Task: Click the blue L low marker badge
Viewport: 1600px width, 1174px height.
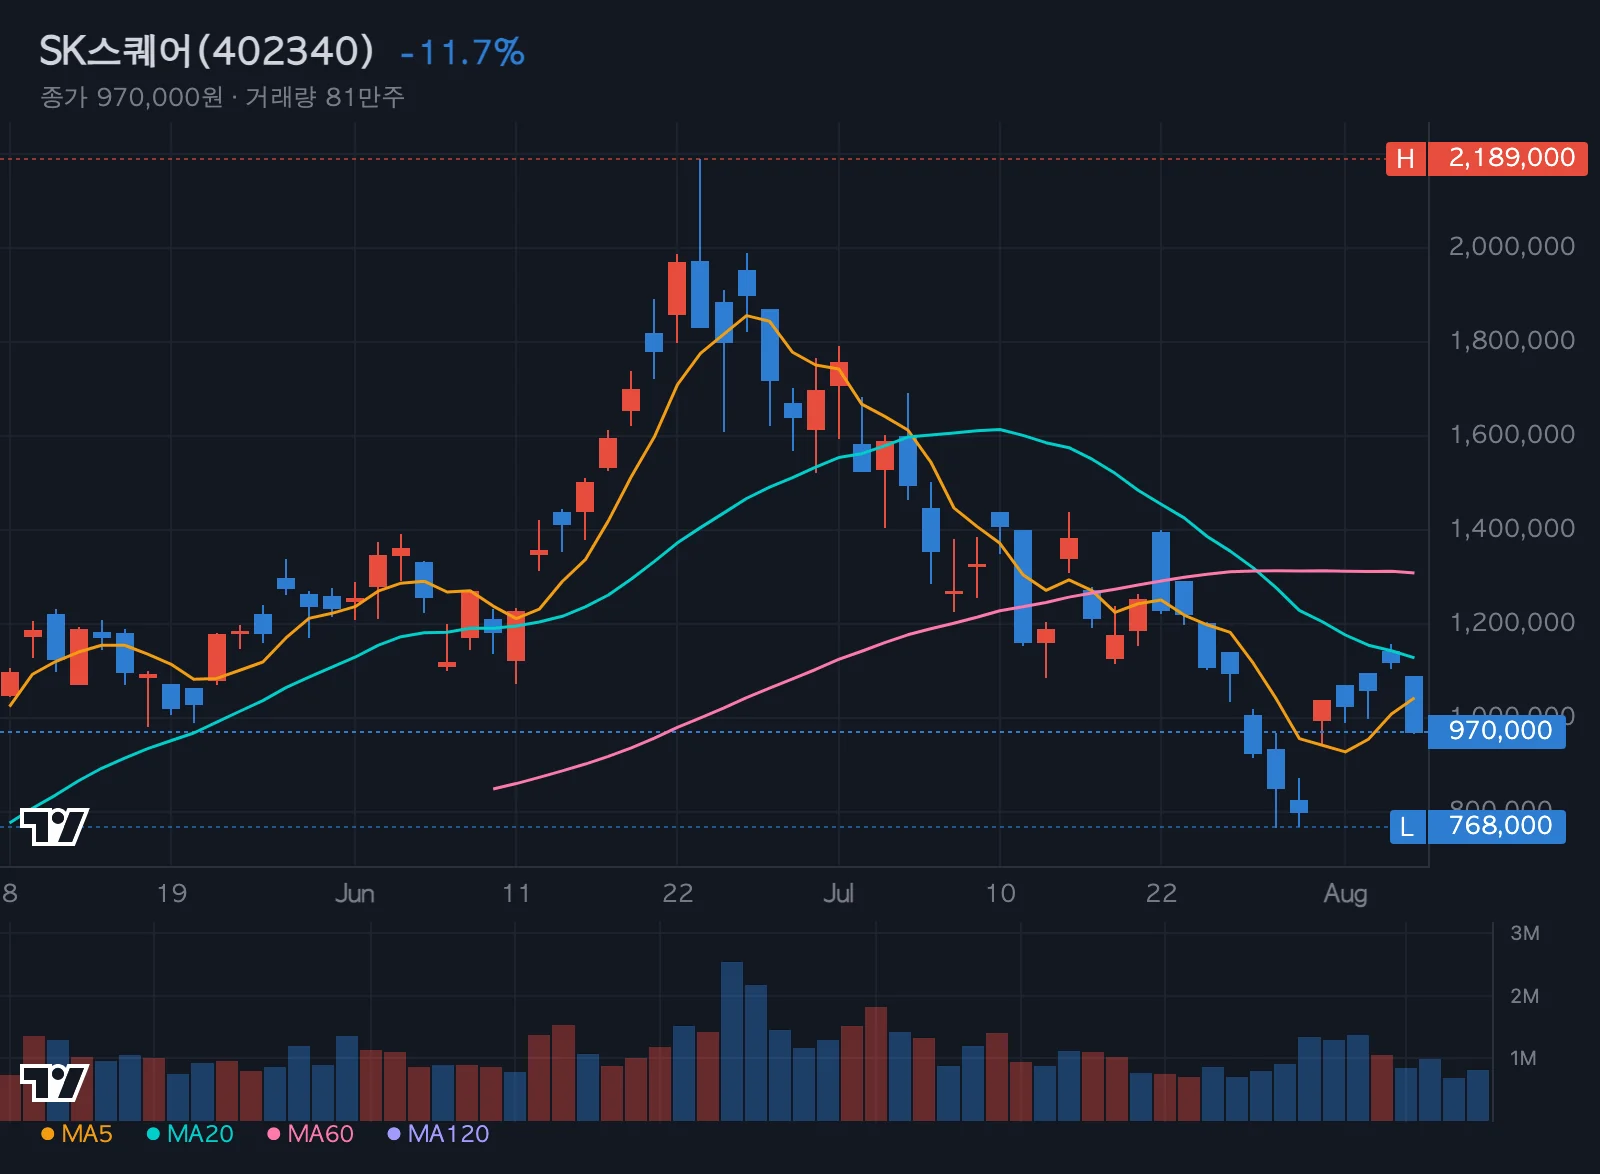Action: (1407, 826)
